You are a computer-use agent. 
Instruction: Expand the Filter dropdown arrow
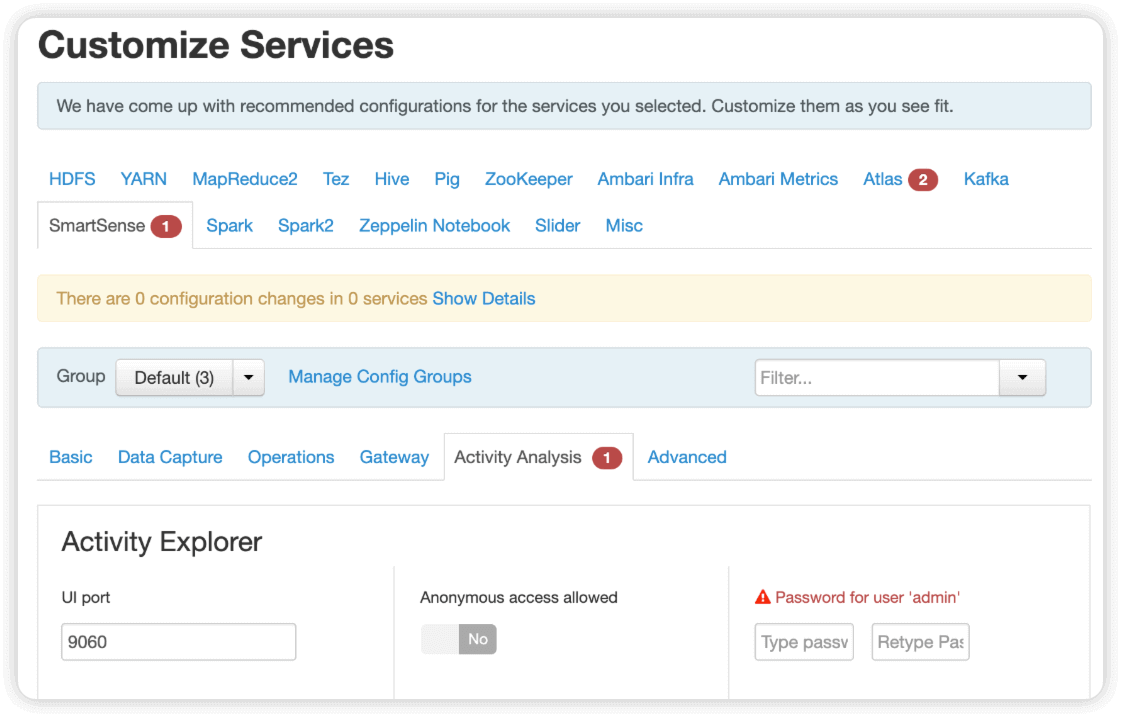(x=1022, y=377)
